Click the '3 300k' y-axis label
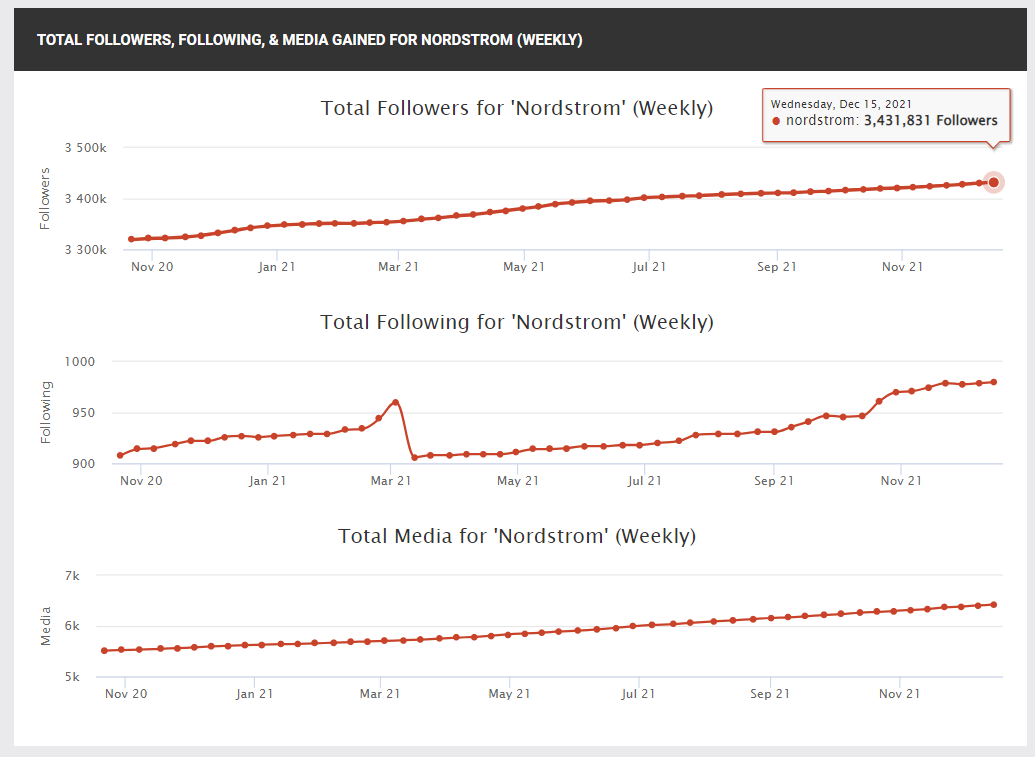The height and width of the screenshot is (757, 1035). point(85,249)
